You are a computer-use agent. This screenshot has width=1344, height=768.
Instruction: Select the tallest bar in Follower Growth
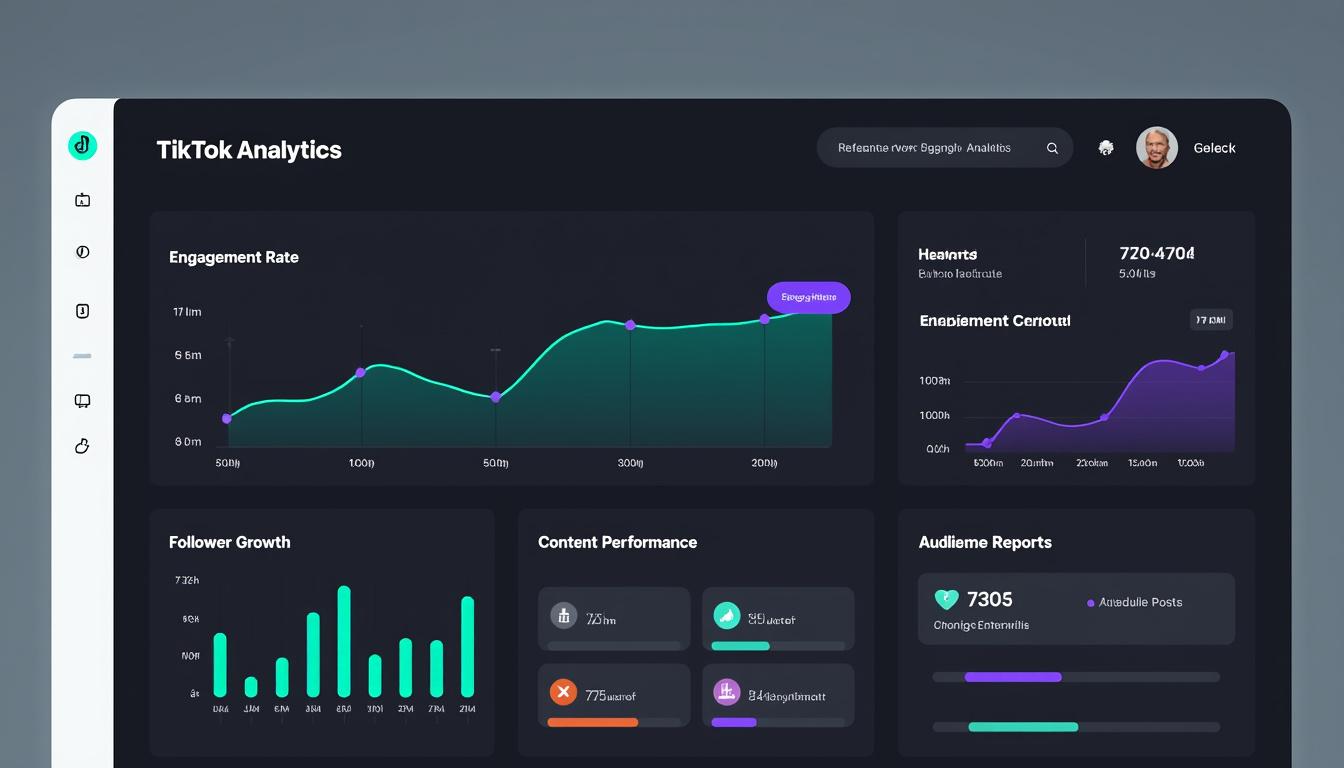344,641
